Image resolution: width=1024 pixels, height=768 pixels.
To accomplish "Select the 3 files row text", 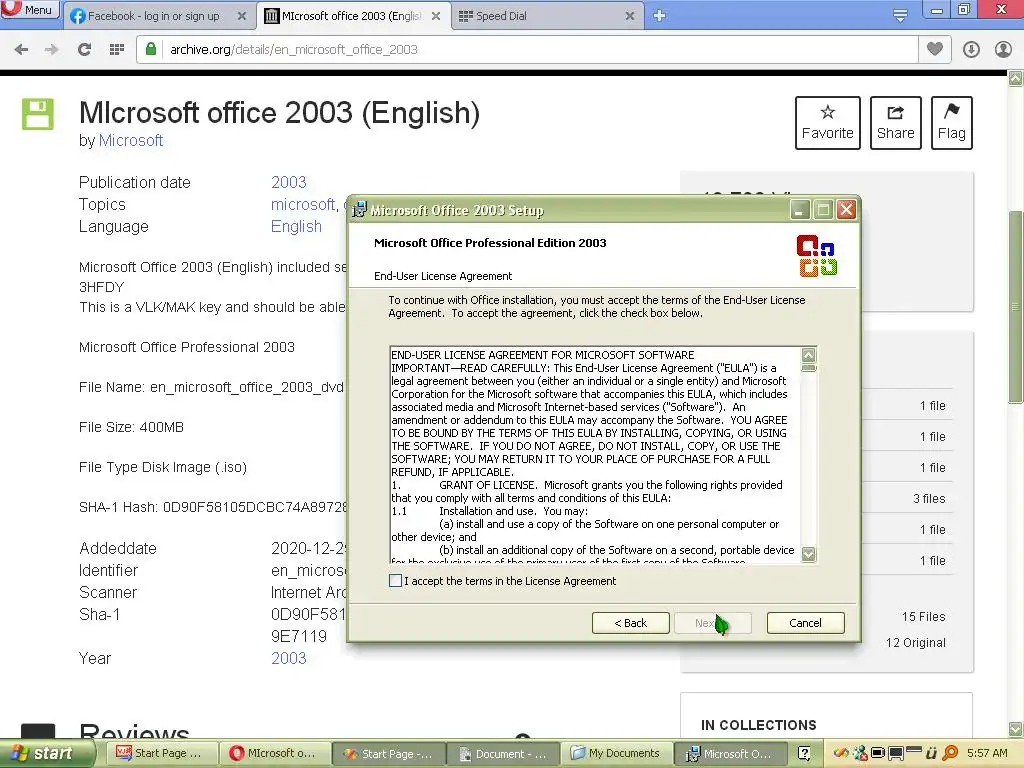I will point(929,499).
